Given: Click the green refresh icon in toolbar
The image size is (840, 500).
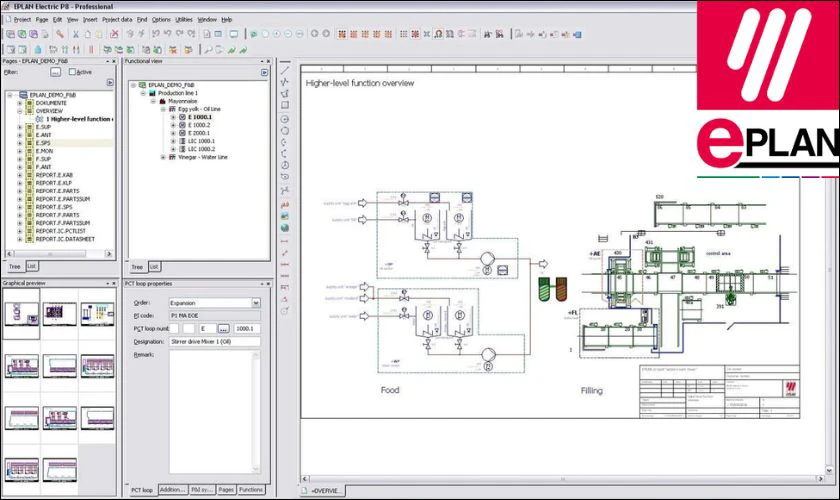Looking at the screenshot, I should coord(253,34).
